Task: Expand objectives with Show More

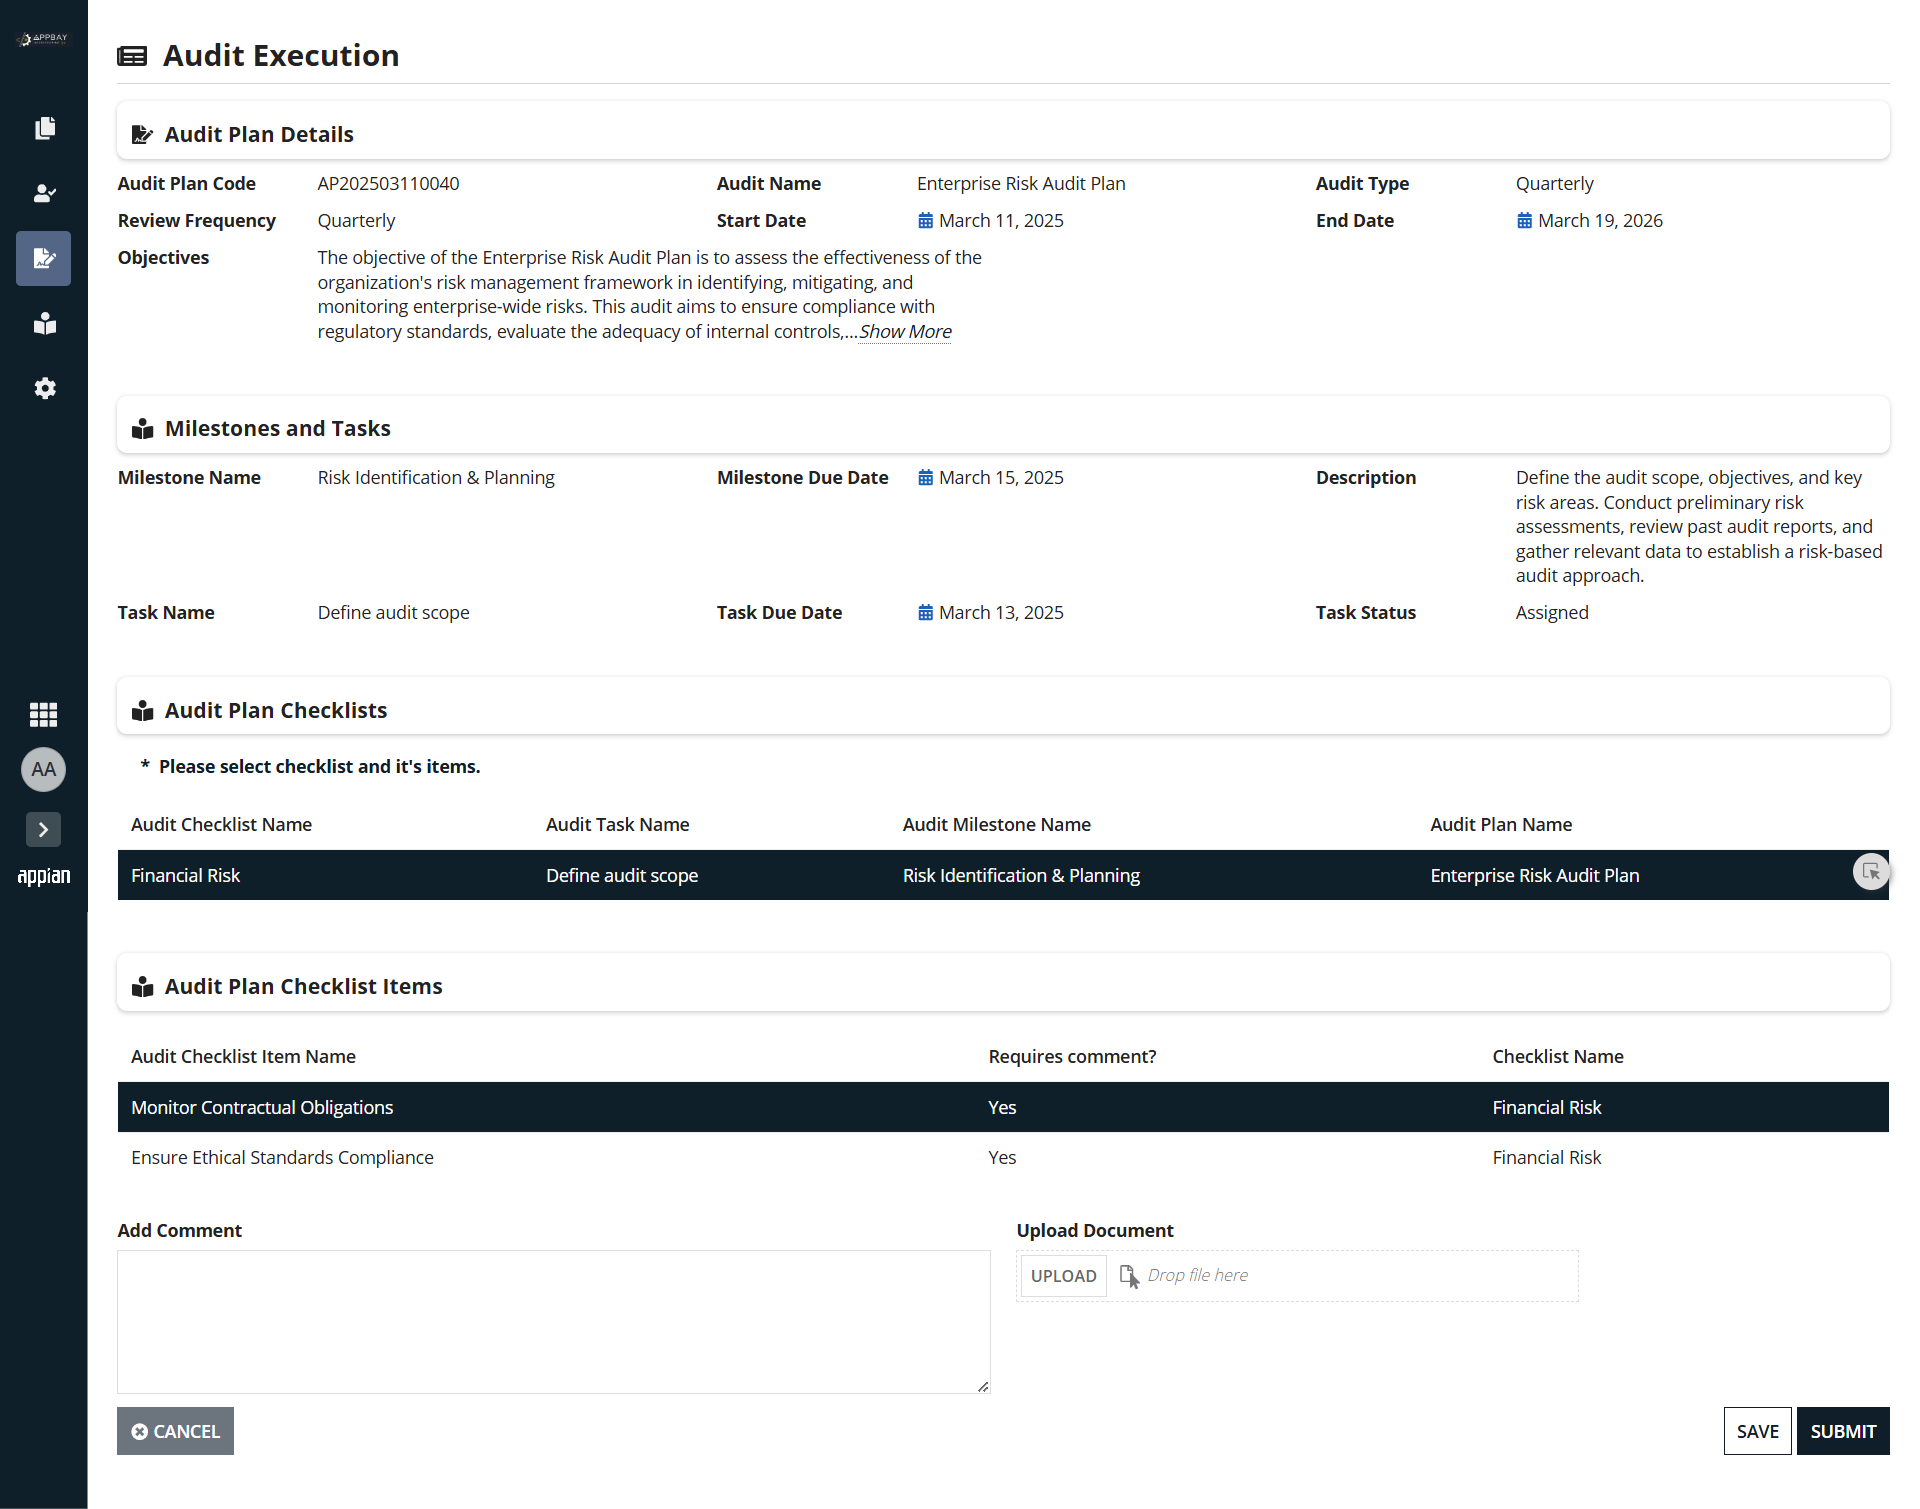Action: (x=905, y=332)
